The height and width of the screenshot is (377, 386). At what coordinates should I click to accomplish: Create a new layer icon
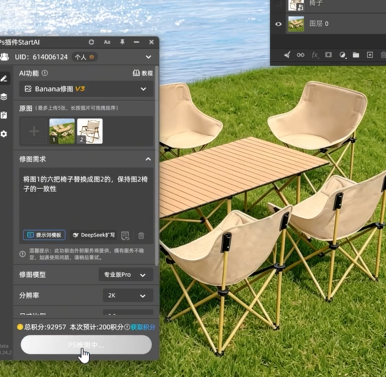[x=370, y=55]
